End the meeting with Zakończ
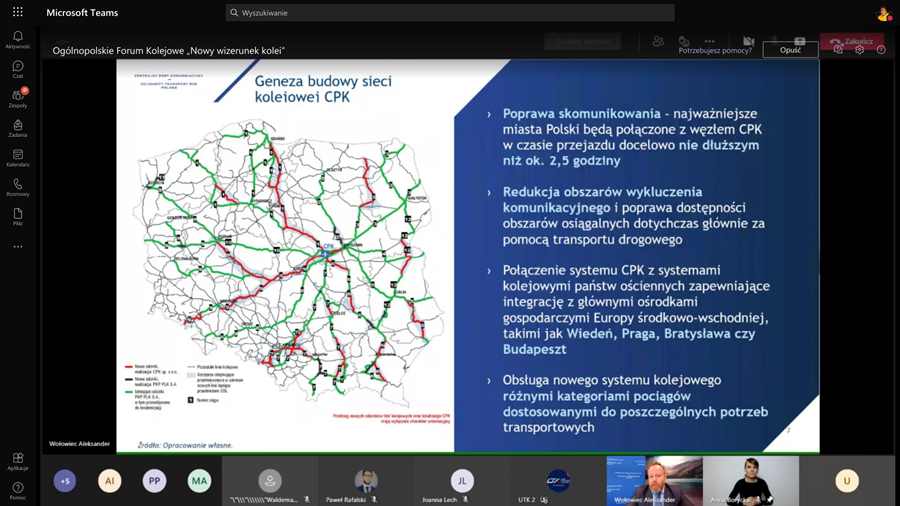Screen dimensions: 900x506 [x=852, y=41]
